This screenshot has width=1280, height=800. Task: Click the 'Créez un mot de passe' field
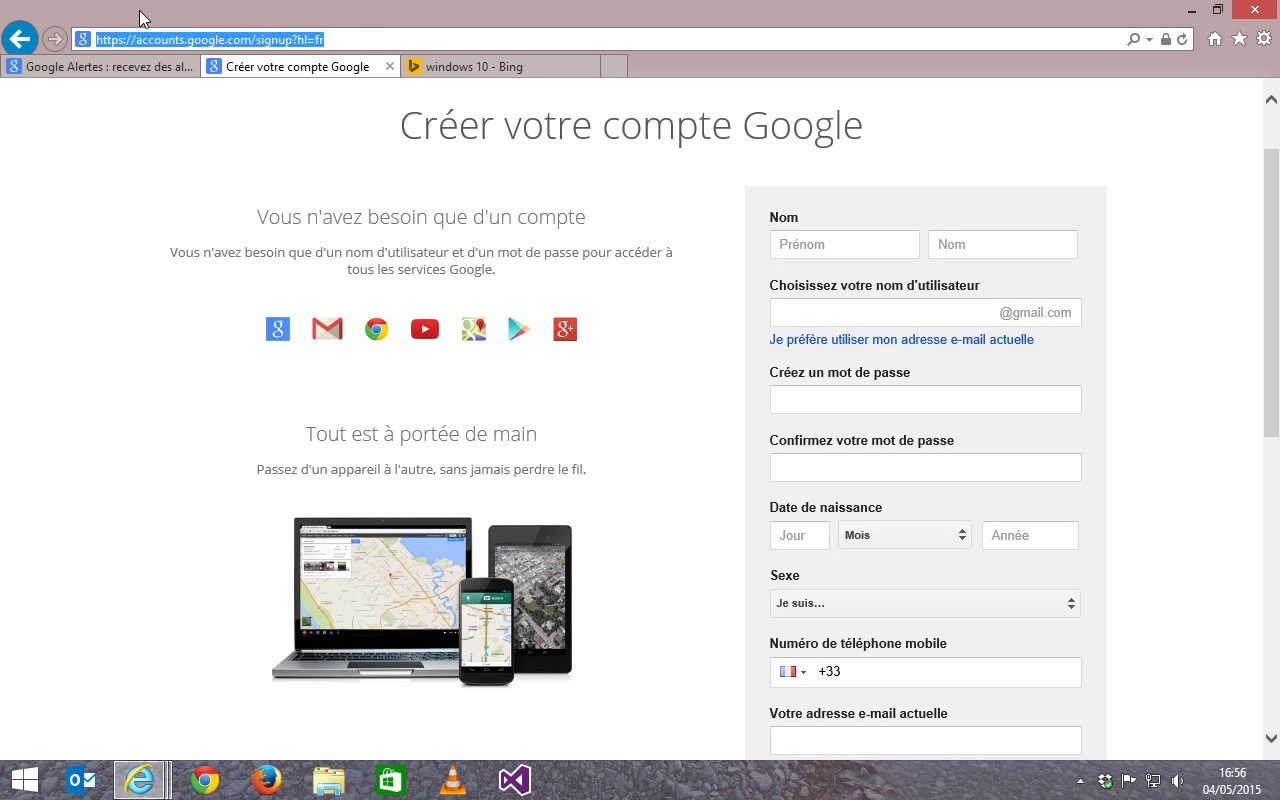pos(925,400)
